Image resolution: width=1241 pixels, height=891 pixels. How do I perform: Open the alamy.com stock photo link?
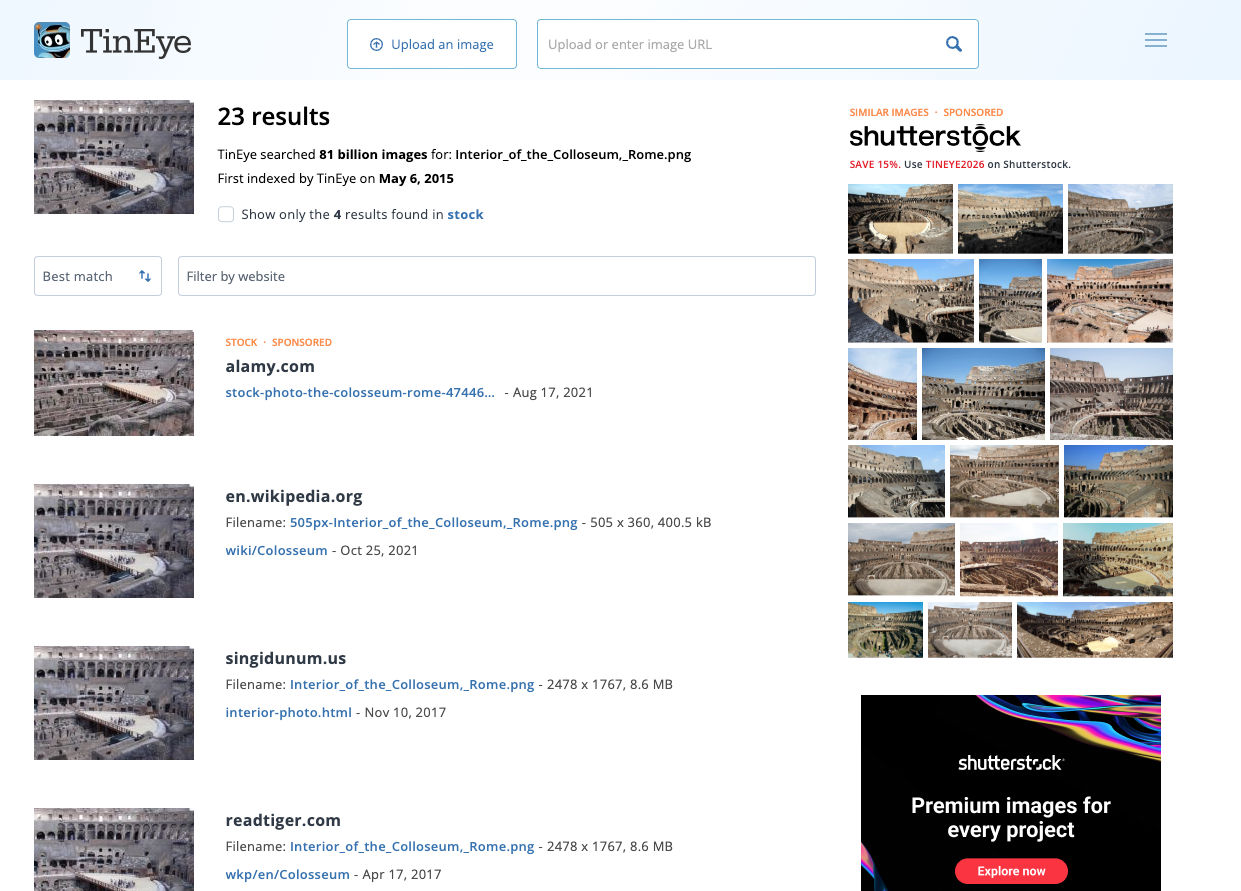(359, 392)
